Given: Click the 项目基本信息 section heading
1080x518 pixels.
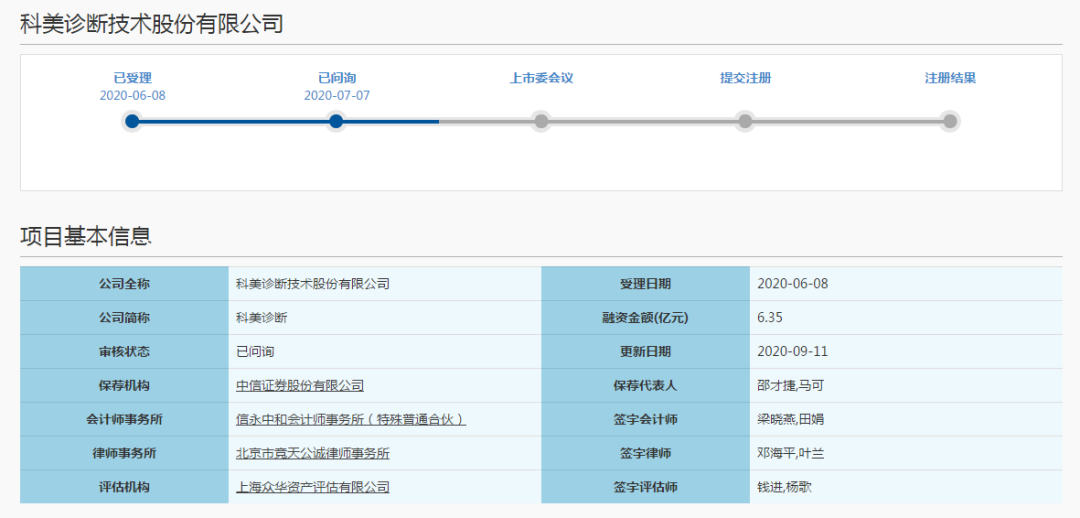Looking at the screenshot, I should pos(85,236).
